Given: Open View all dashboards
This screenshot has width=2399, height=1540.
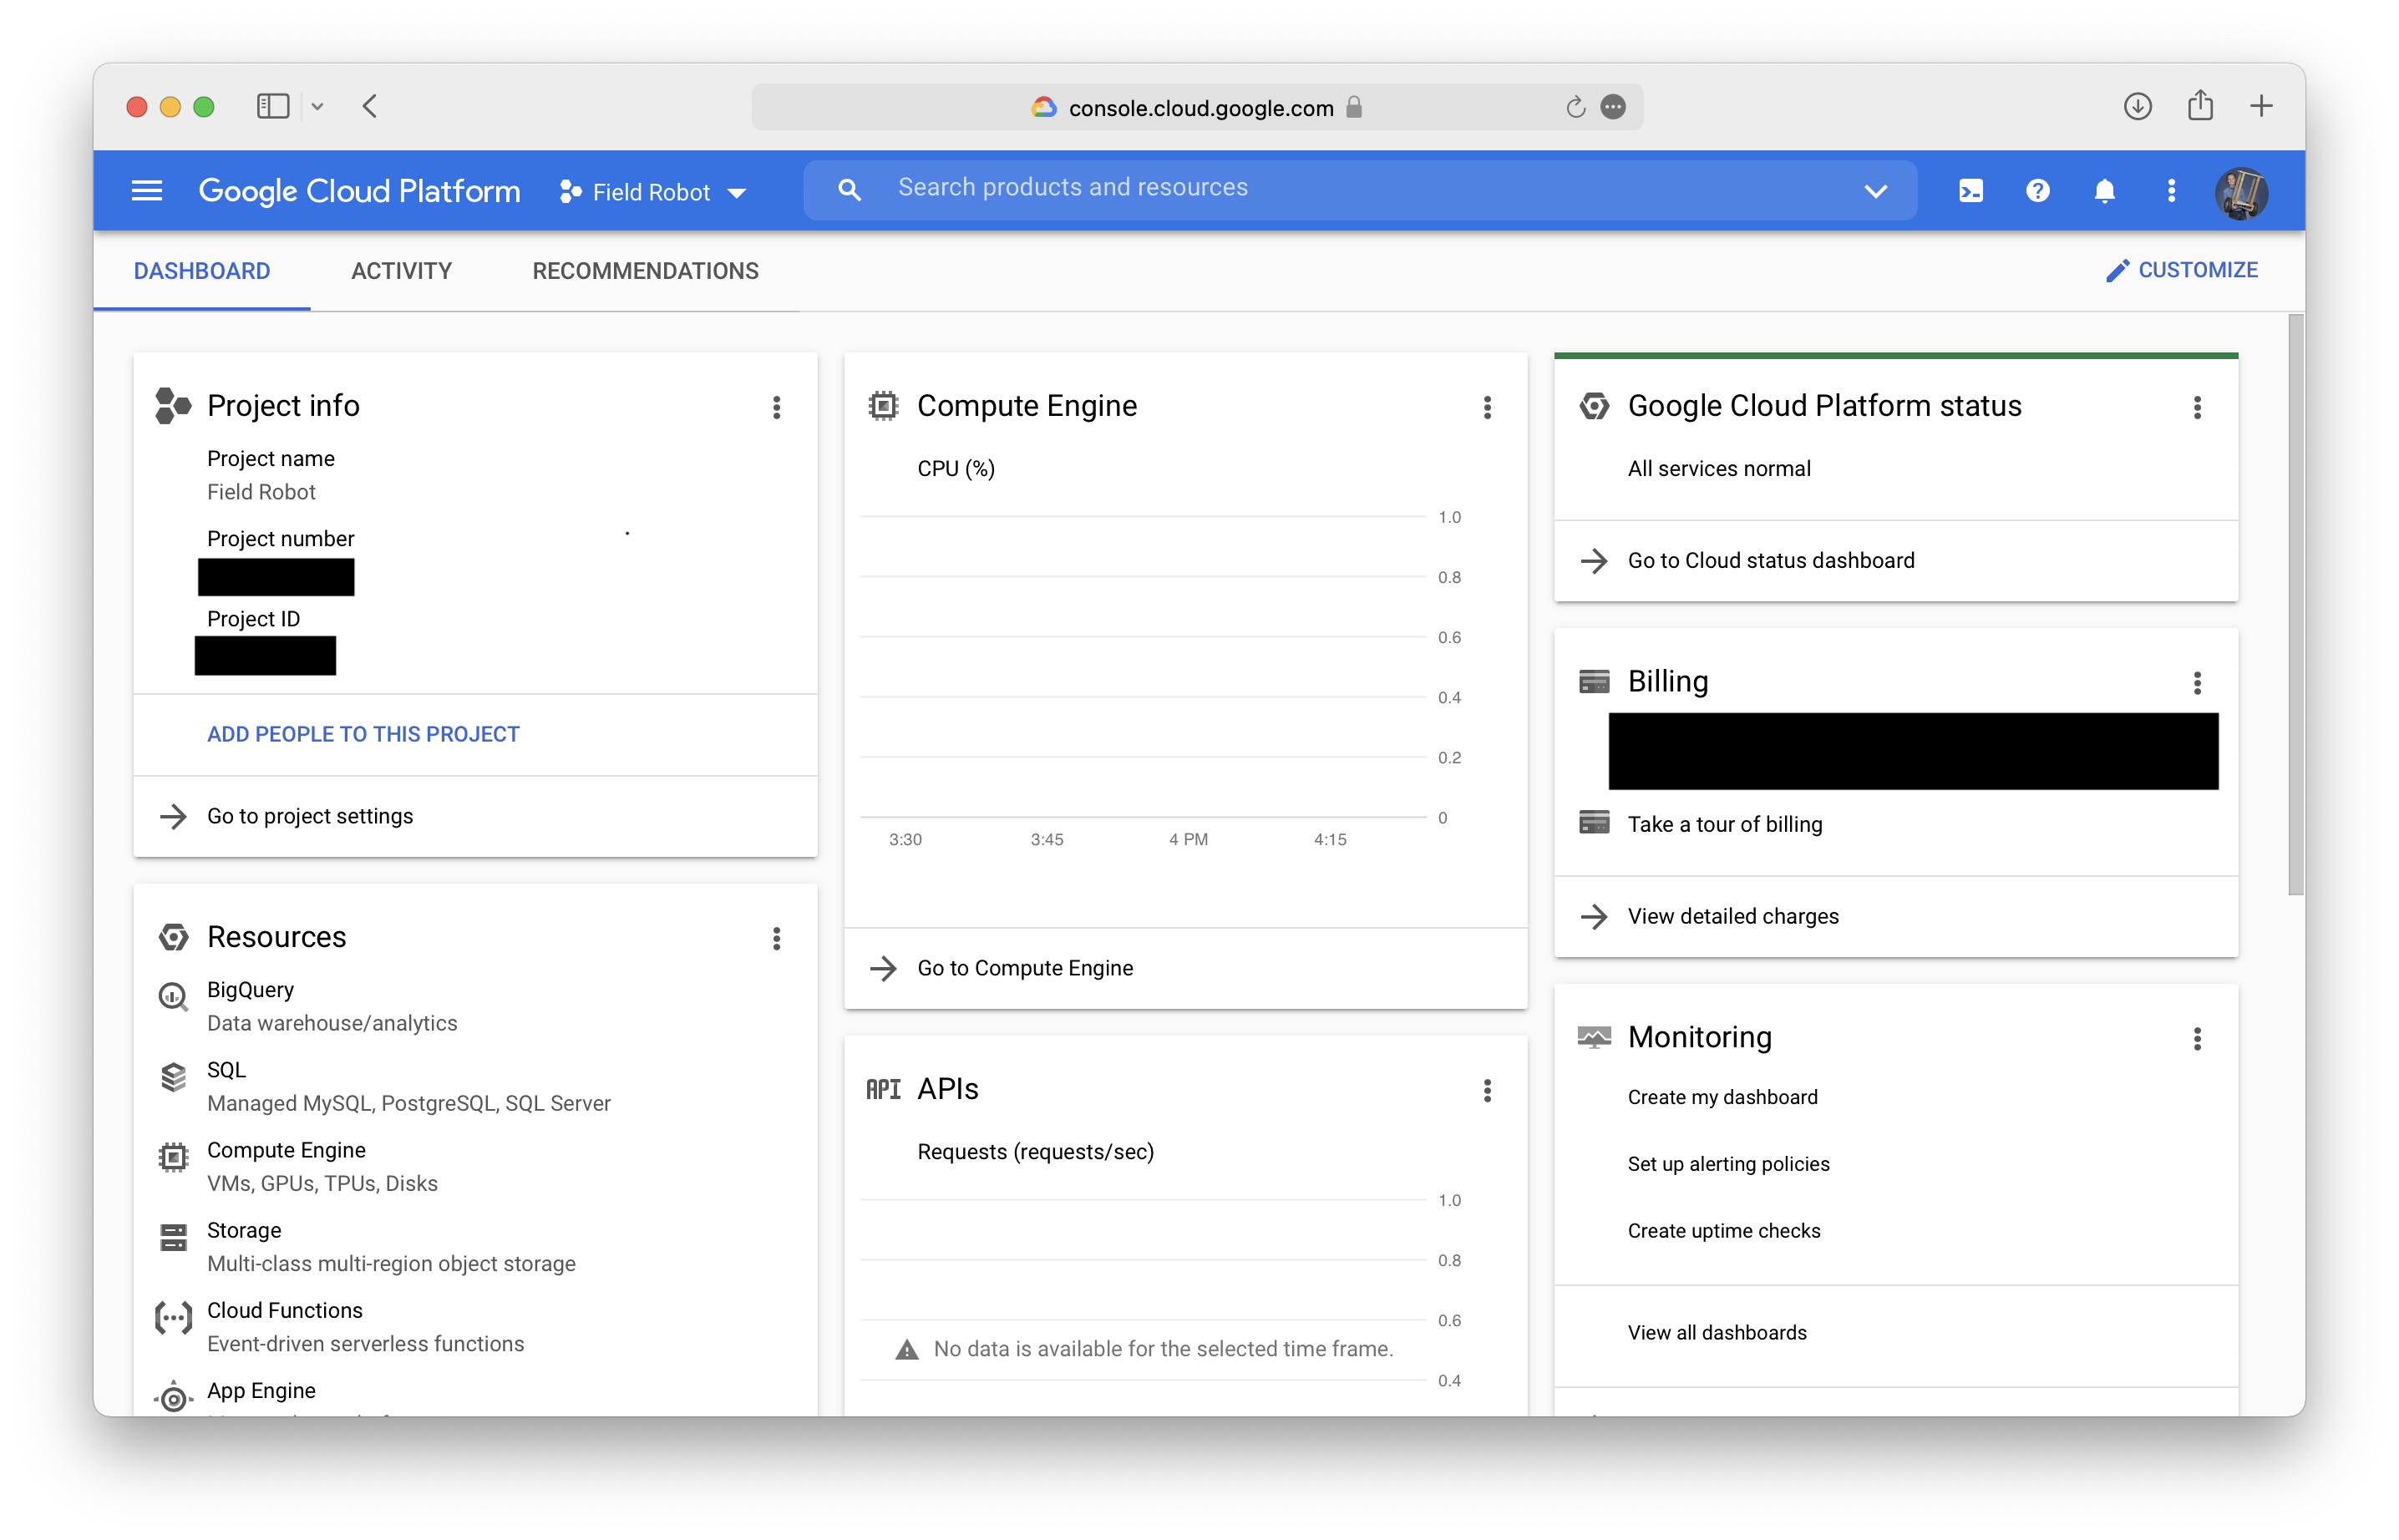Looking at the screenshot, I should click(x=1717, y=1333).
